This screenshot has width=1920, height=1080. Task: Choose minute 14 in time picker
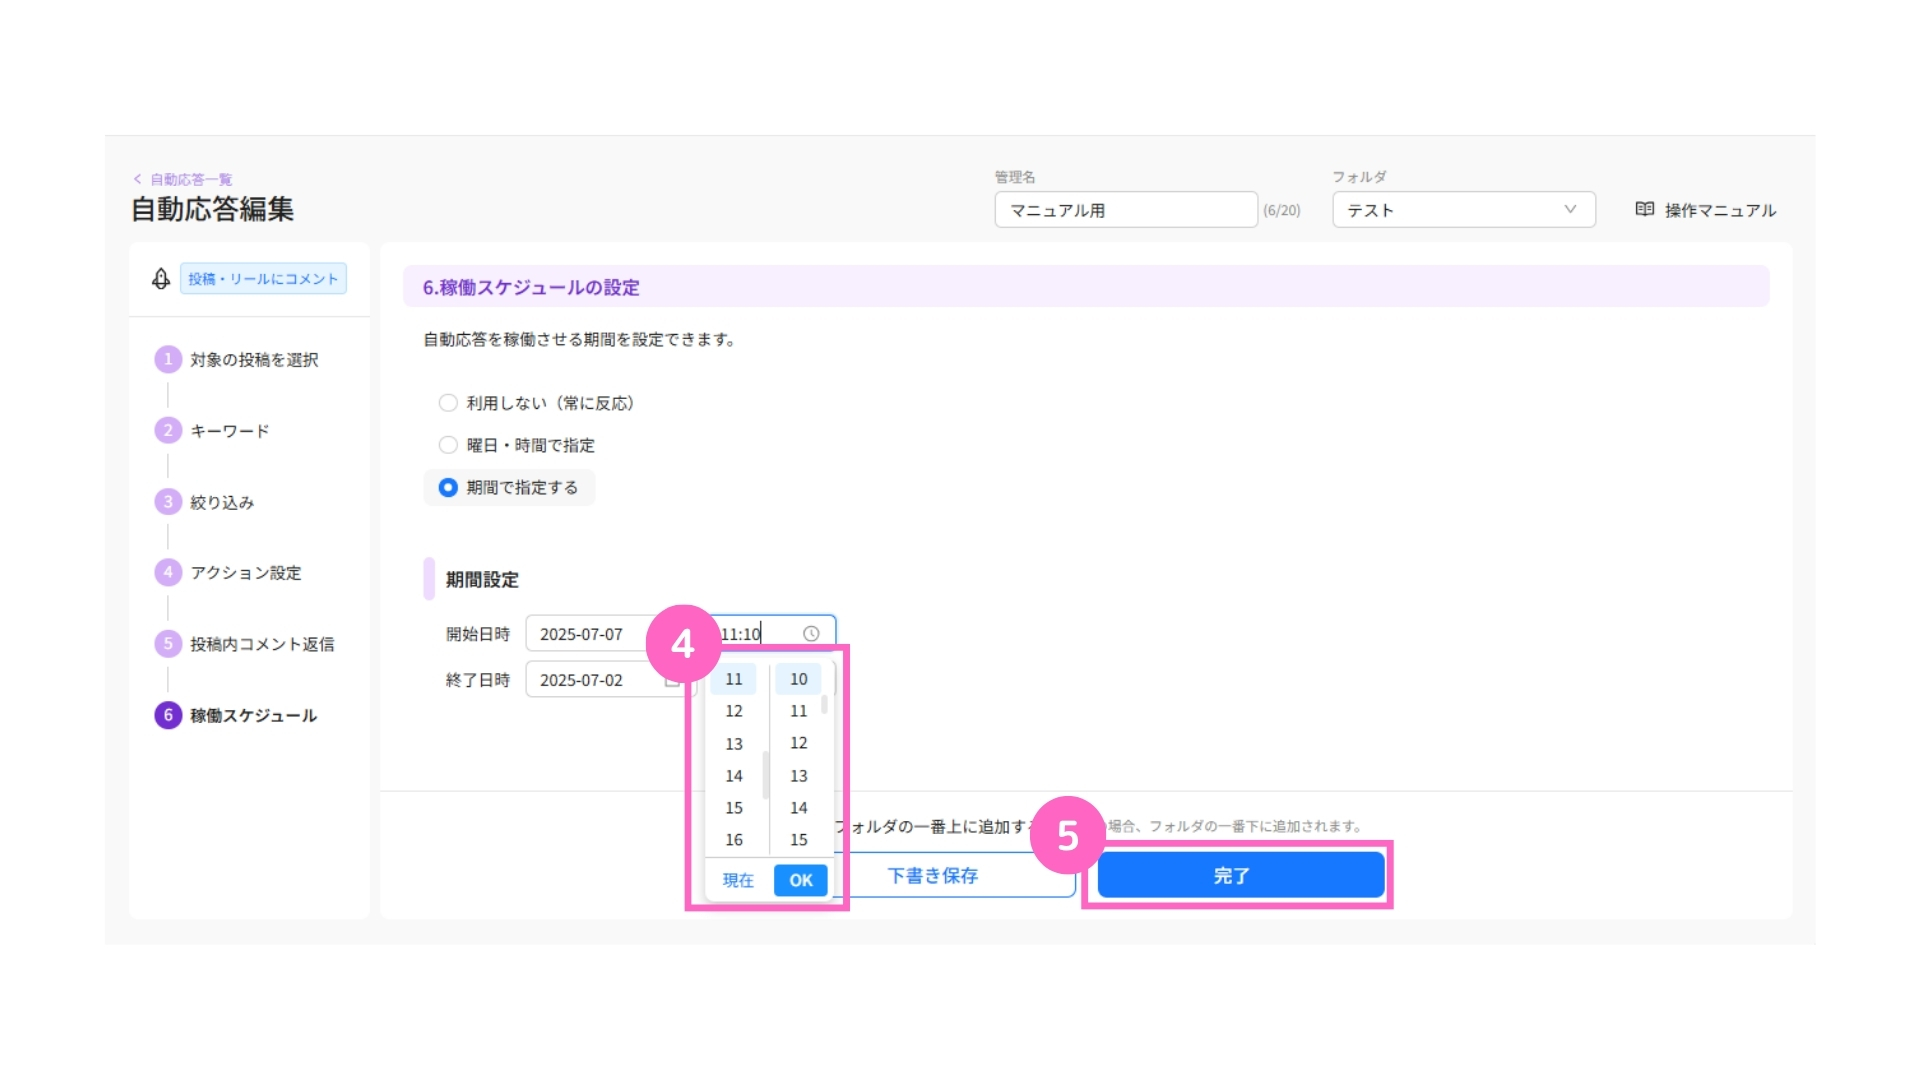(x=798, y=808)
